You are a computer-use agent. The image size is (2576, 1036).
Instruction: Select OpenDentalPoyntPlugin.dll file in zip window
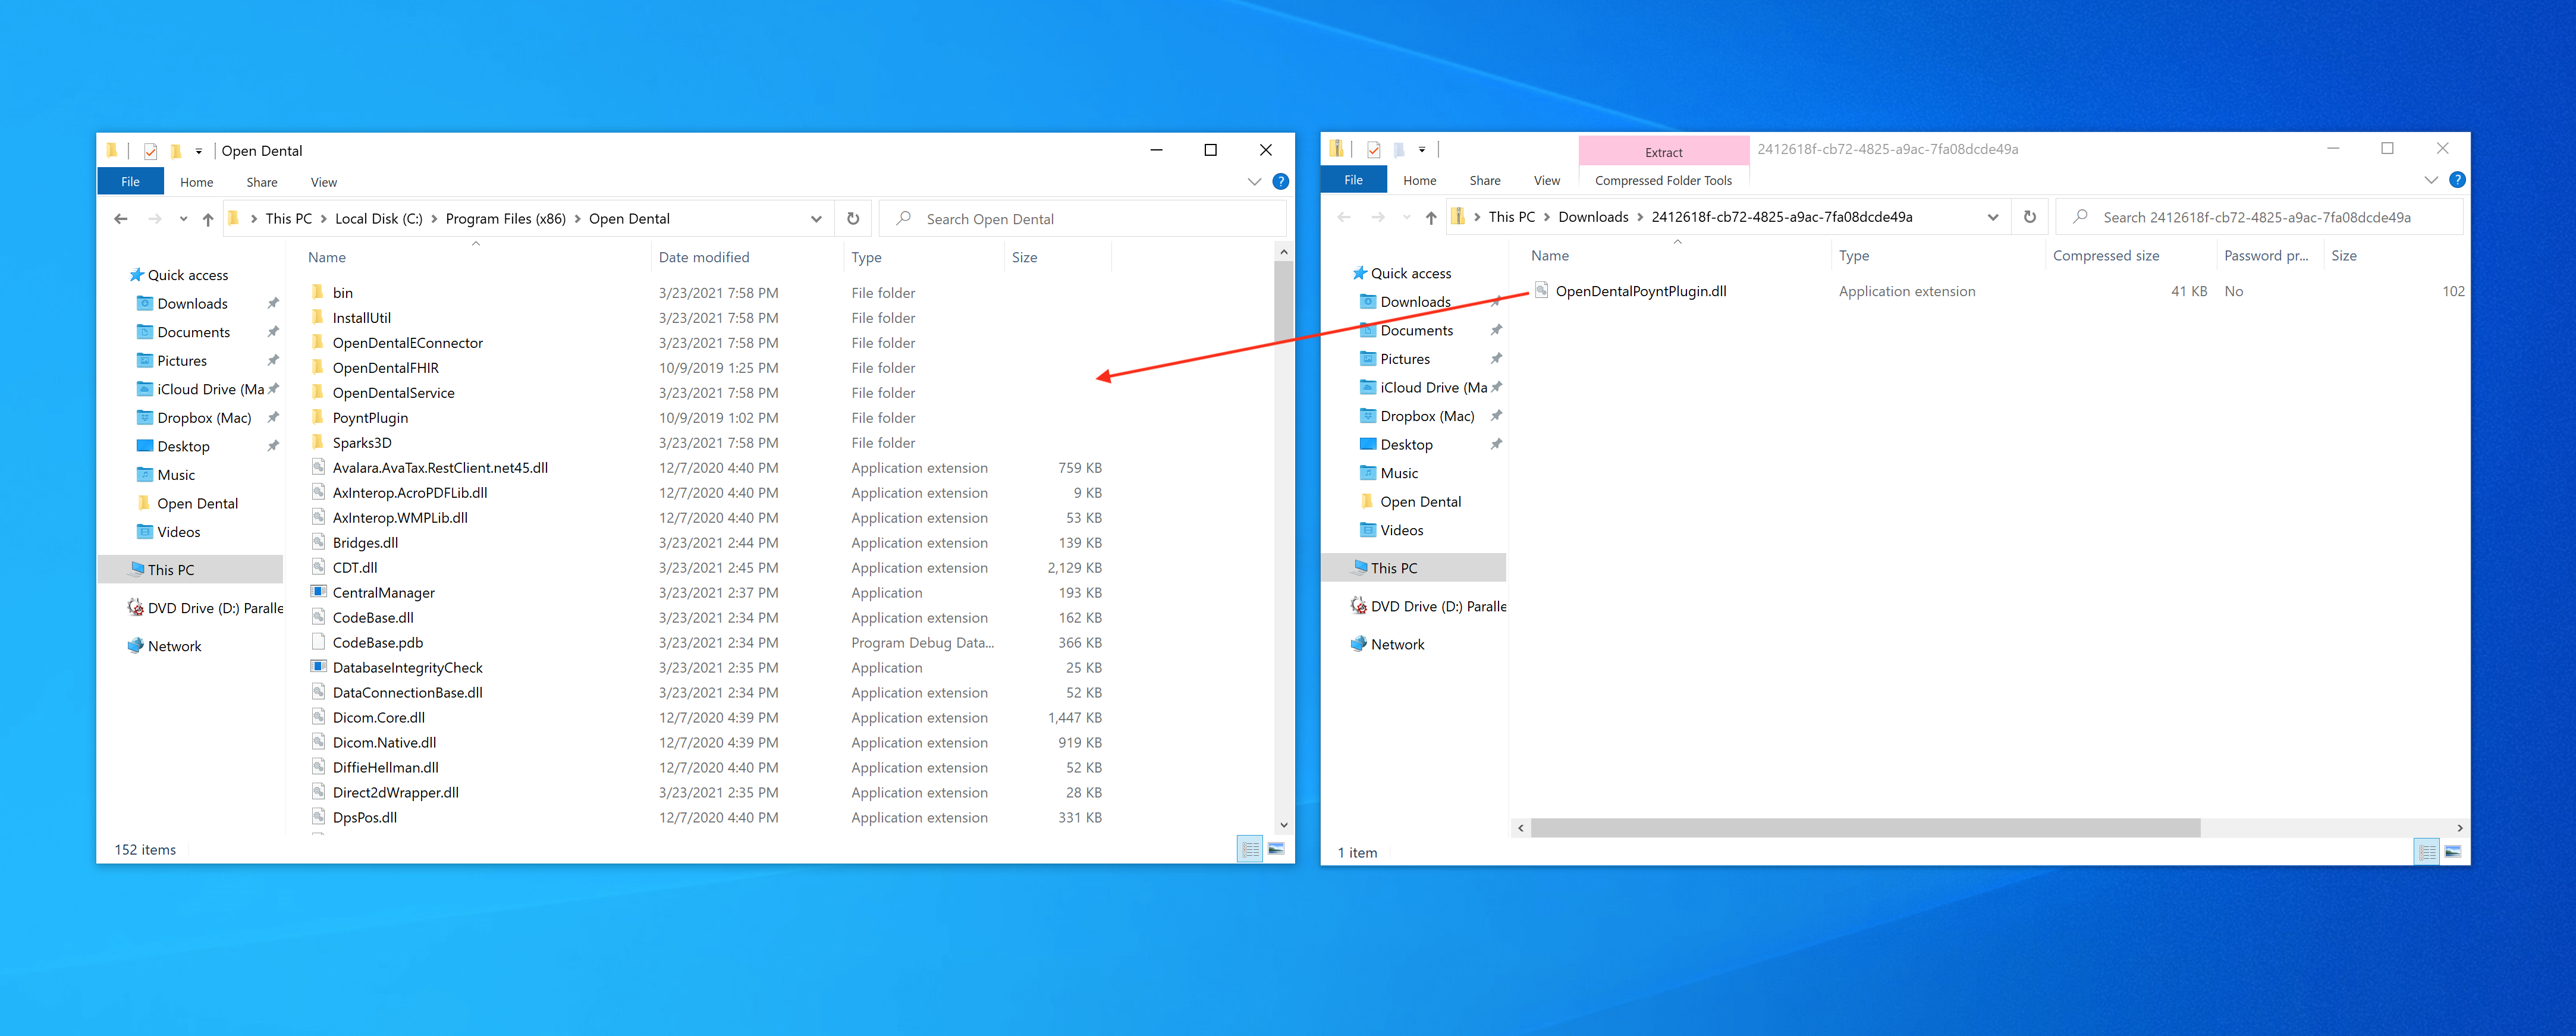point(1640,291)
